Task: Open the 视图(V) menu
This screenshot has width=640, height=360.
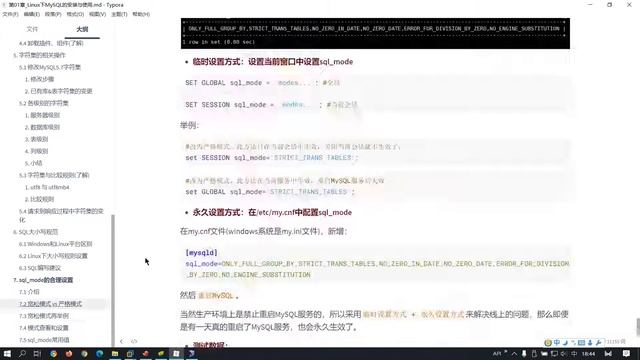Action: pos(97,14)
